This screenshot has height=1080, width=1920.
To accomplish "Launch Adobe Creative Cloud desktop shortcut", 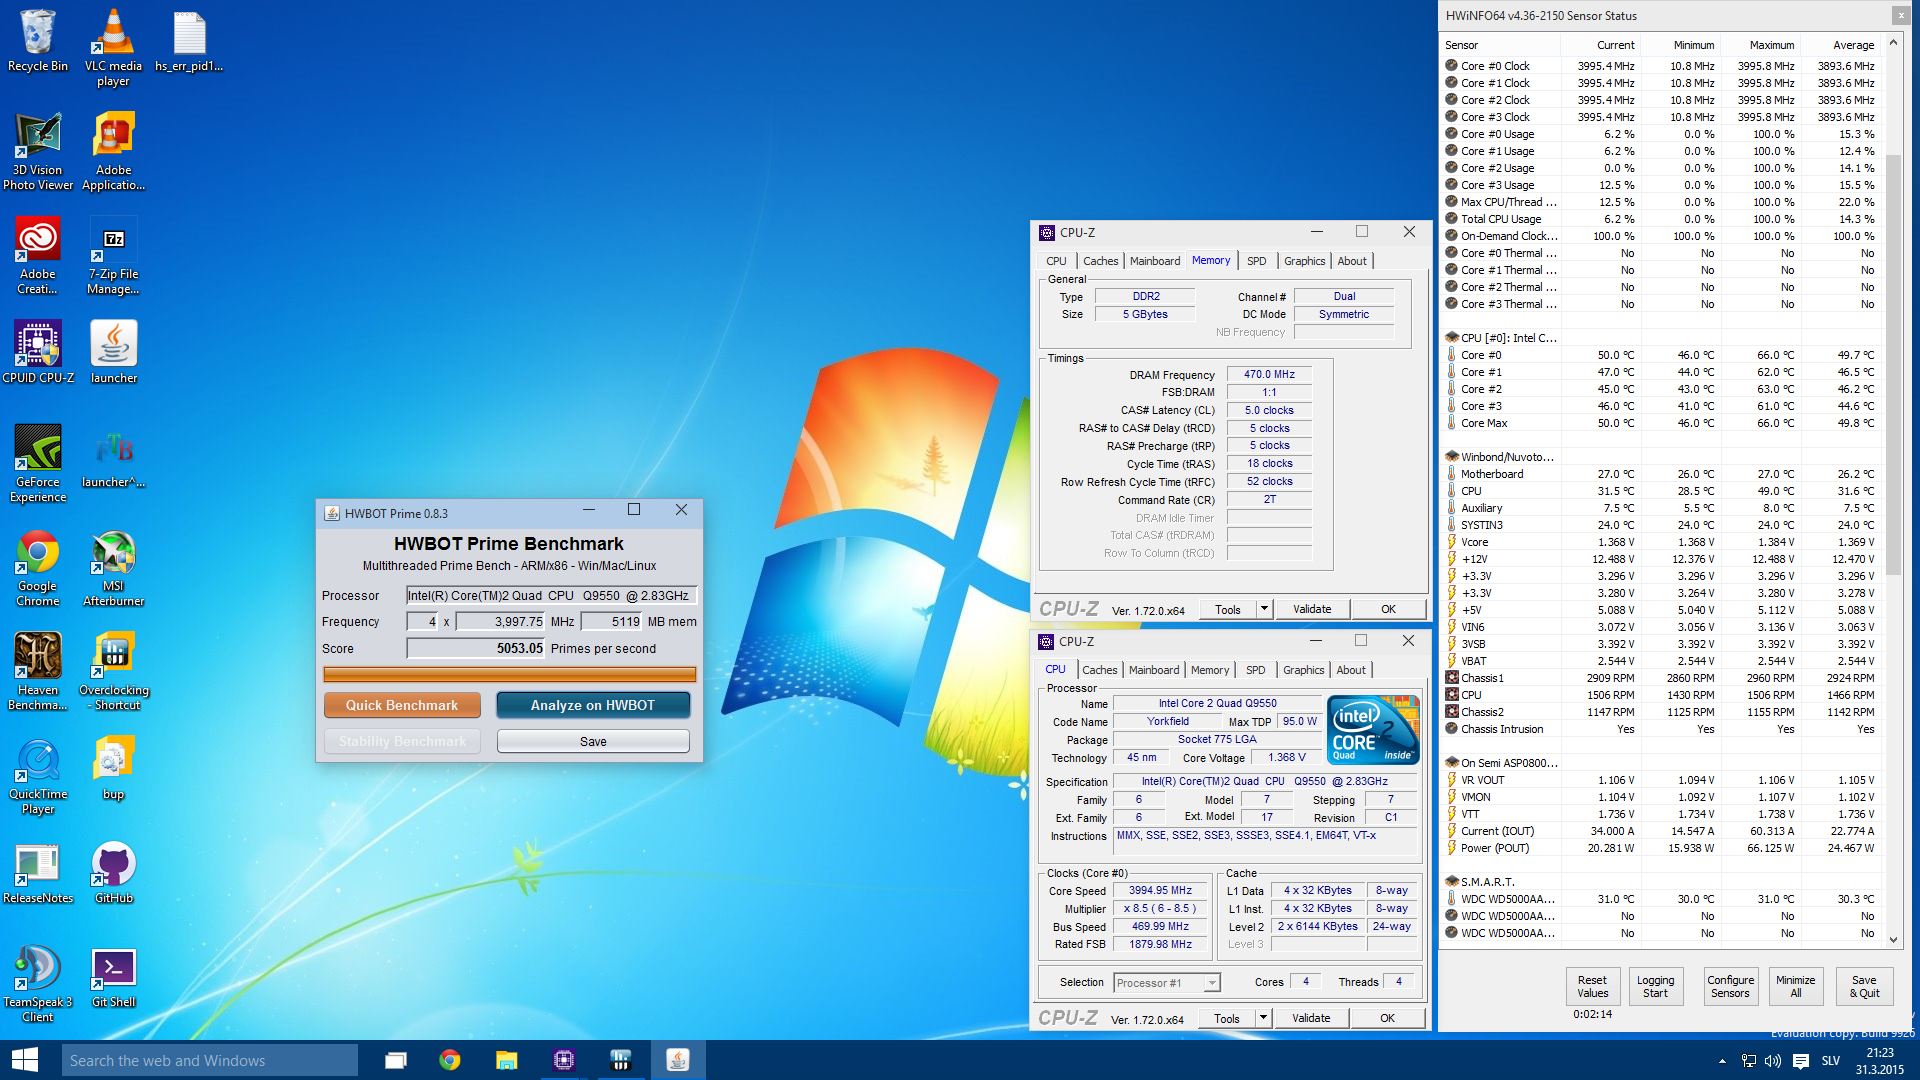I will pos(38,256).
